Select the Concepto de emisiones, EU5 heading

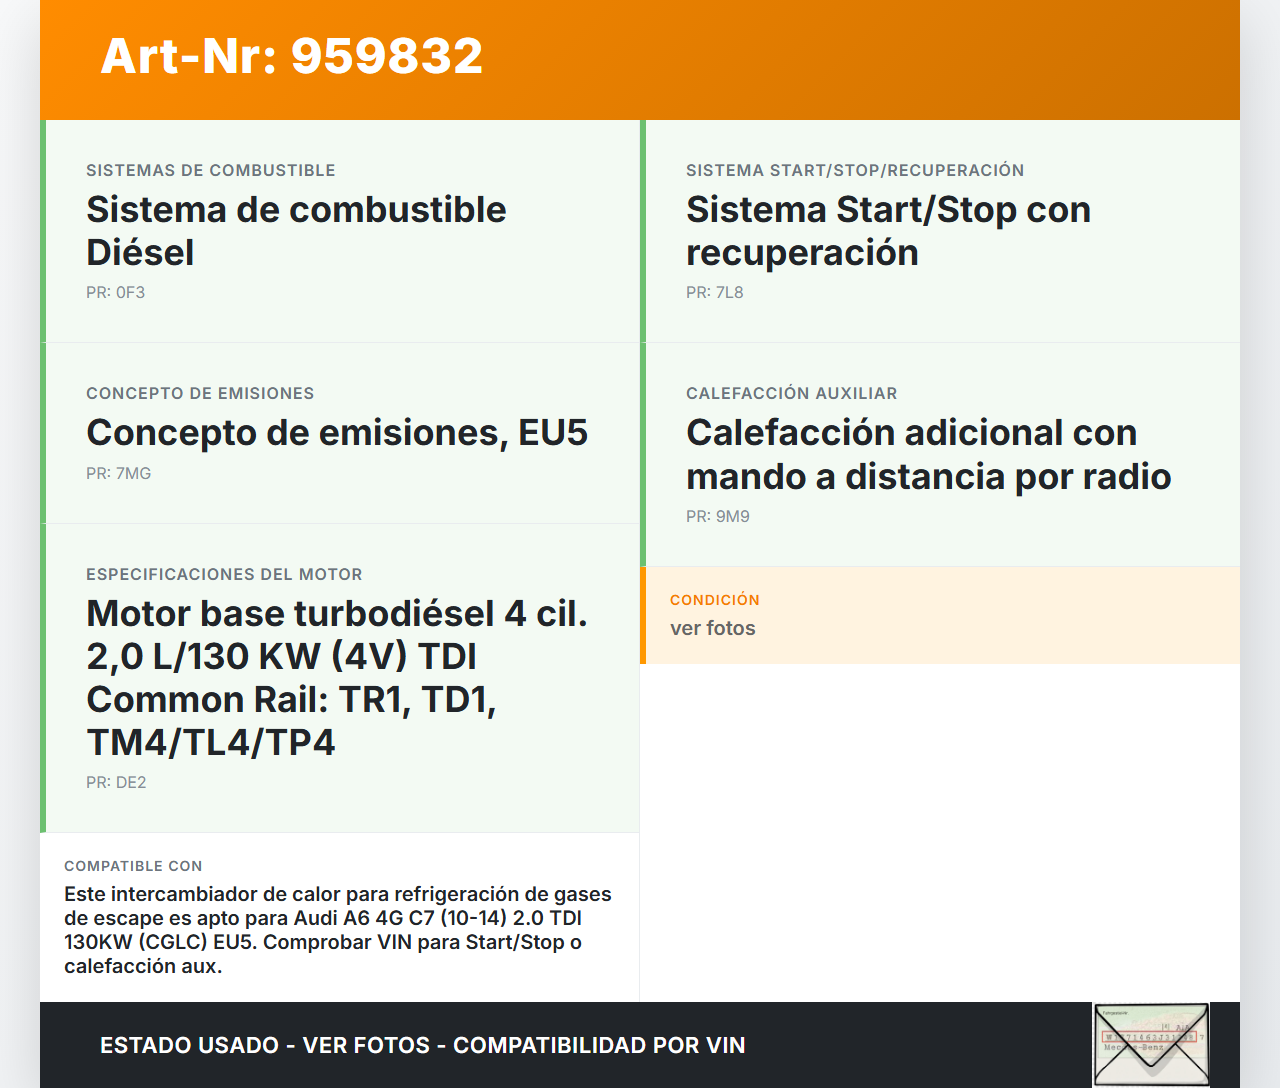tap(337, 433)
